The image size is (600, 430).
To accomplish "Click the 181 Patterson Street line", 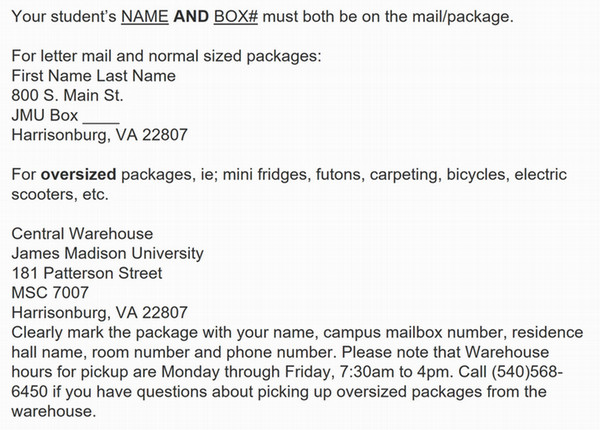I will 86,272.
